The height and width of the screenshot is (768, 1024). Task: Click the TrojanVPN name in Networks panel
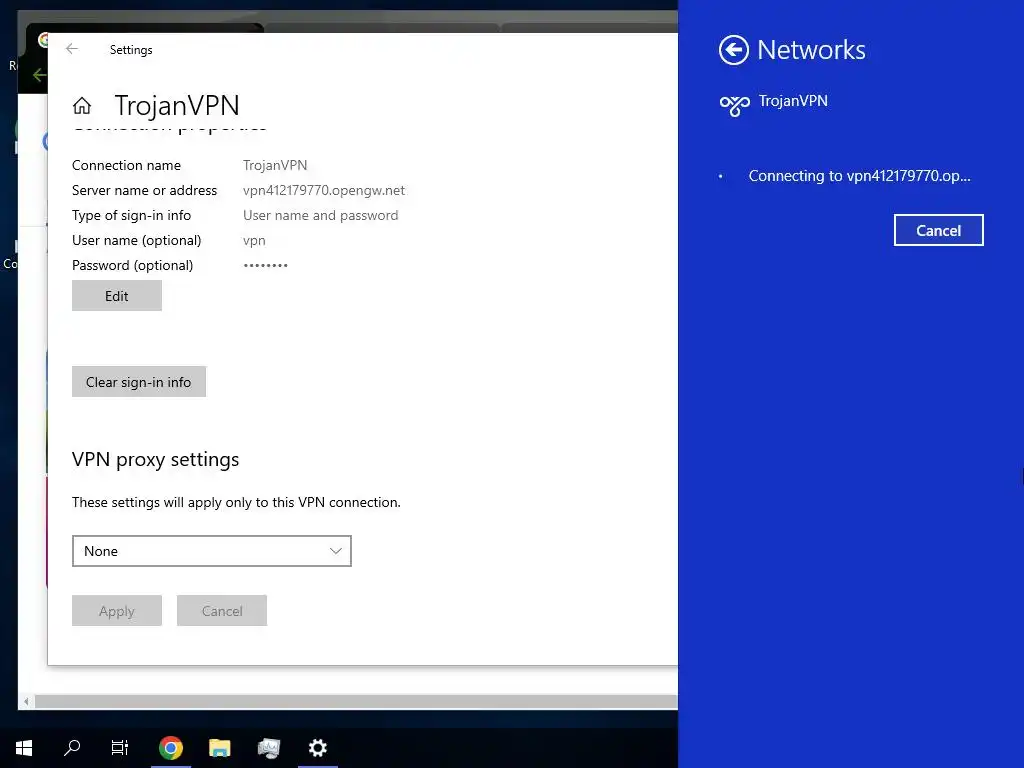[793, 101]
